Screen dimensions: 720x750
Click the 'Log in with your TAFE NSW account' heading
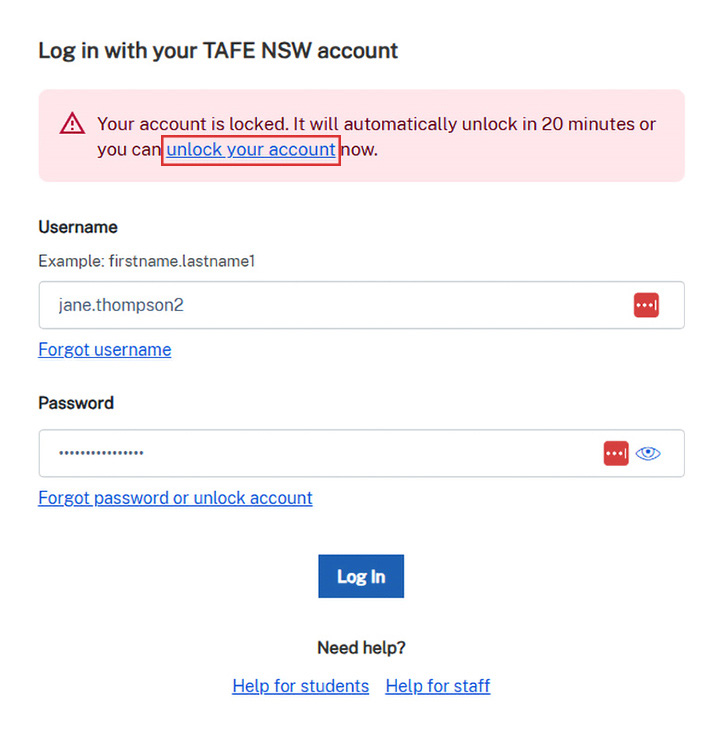coord(218,50)
